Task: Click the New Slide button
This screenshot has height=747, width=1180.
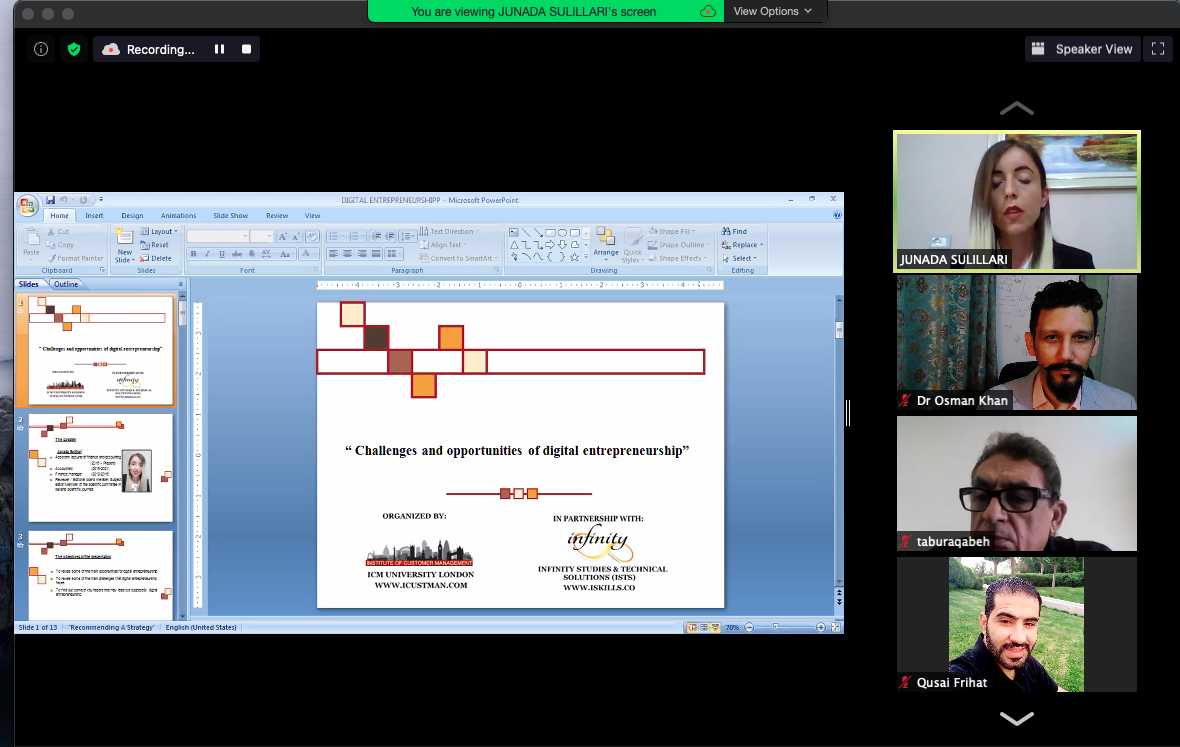Action: tap(124, 244)
